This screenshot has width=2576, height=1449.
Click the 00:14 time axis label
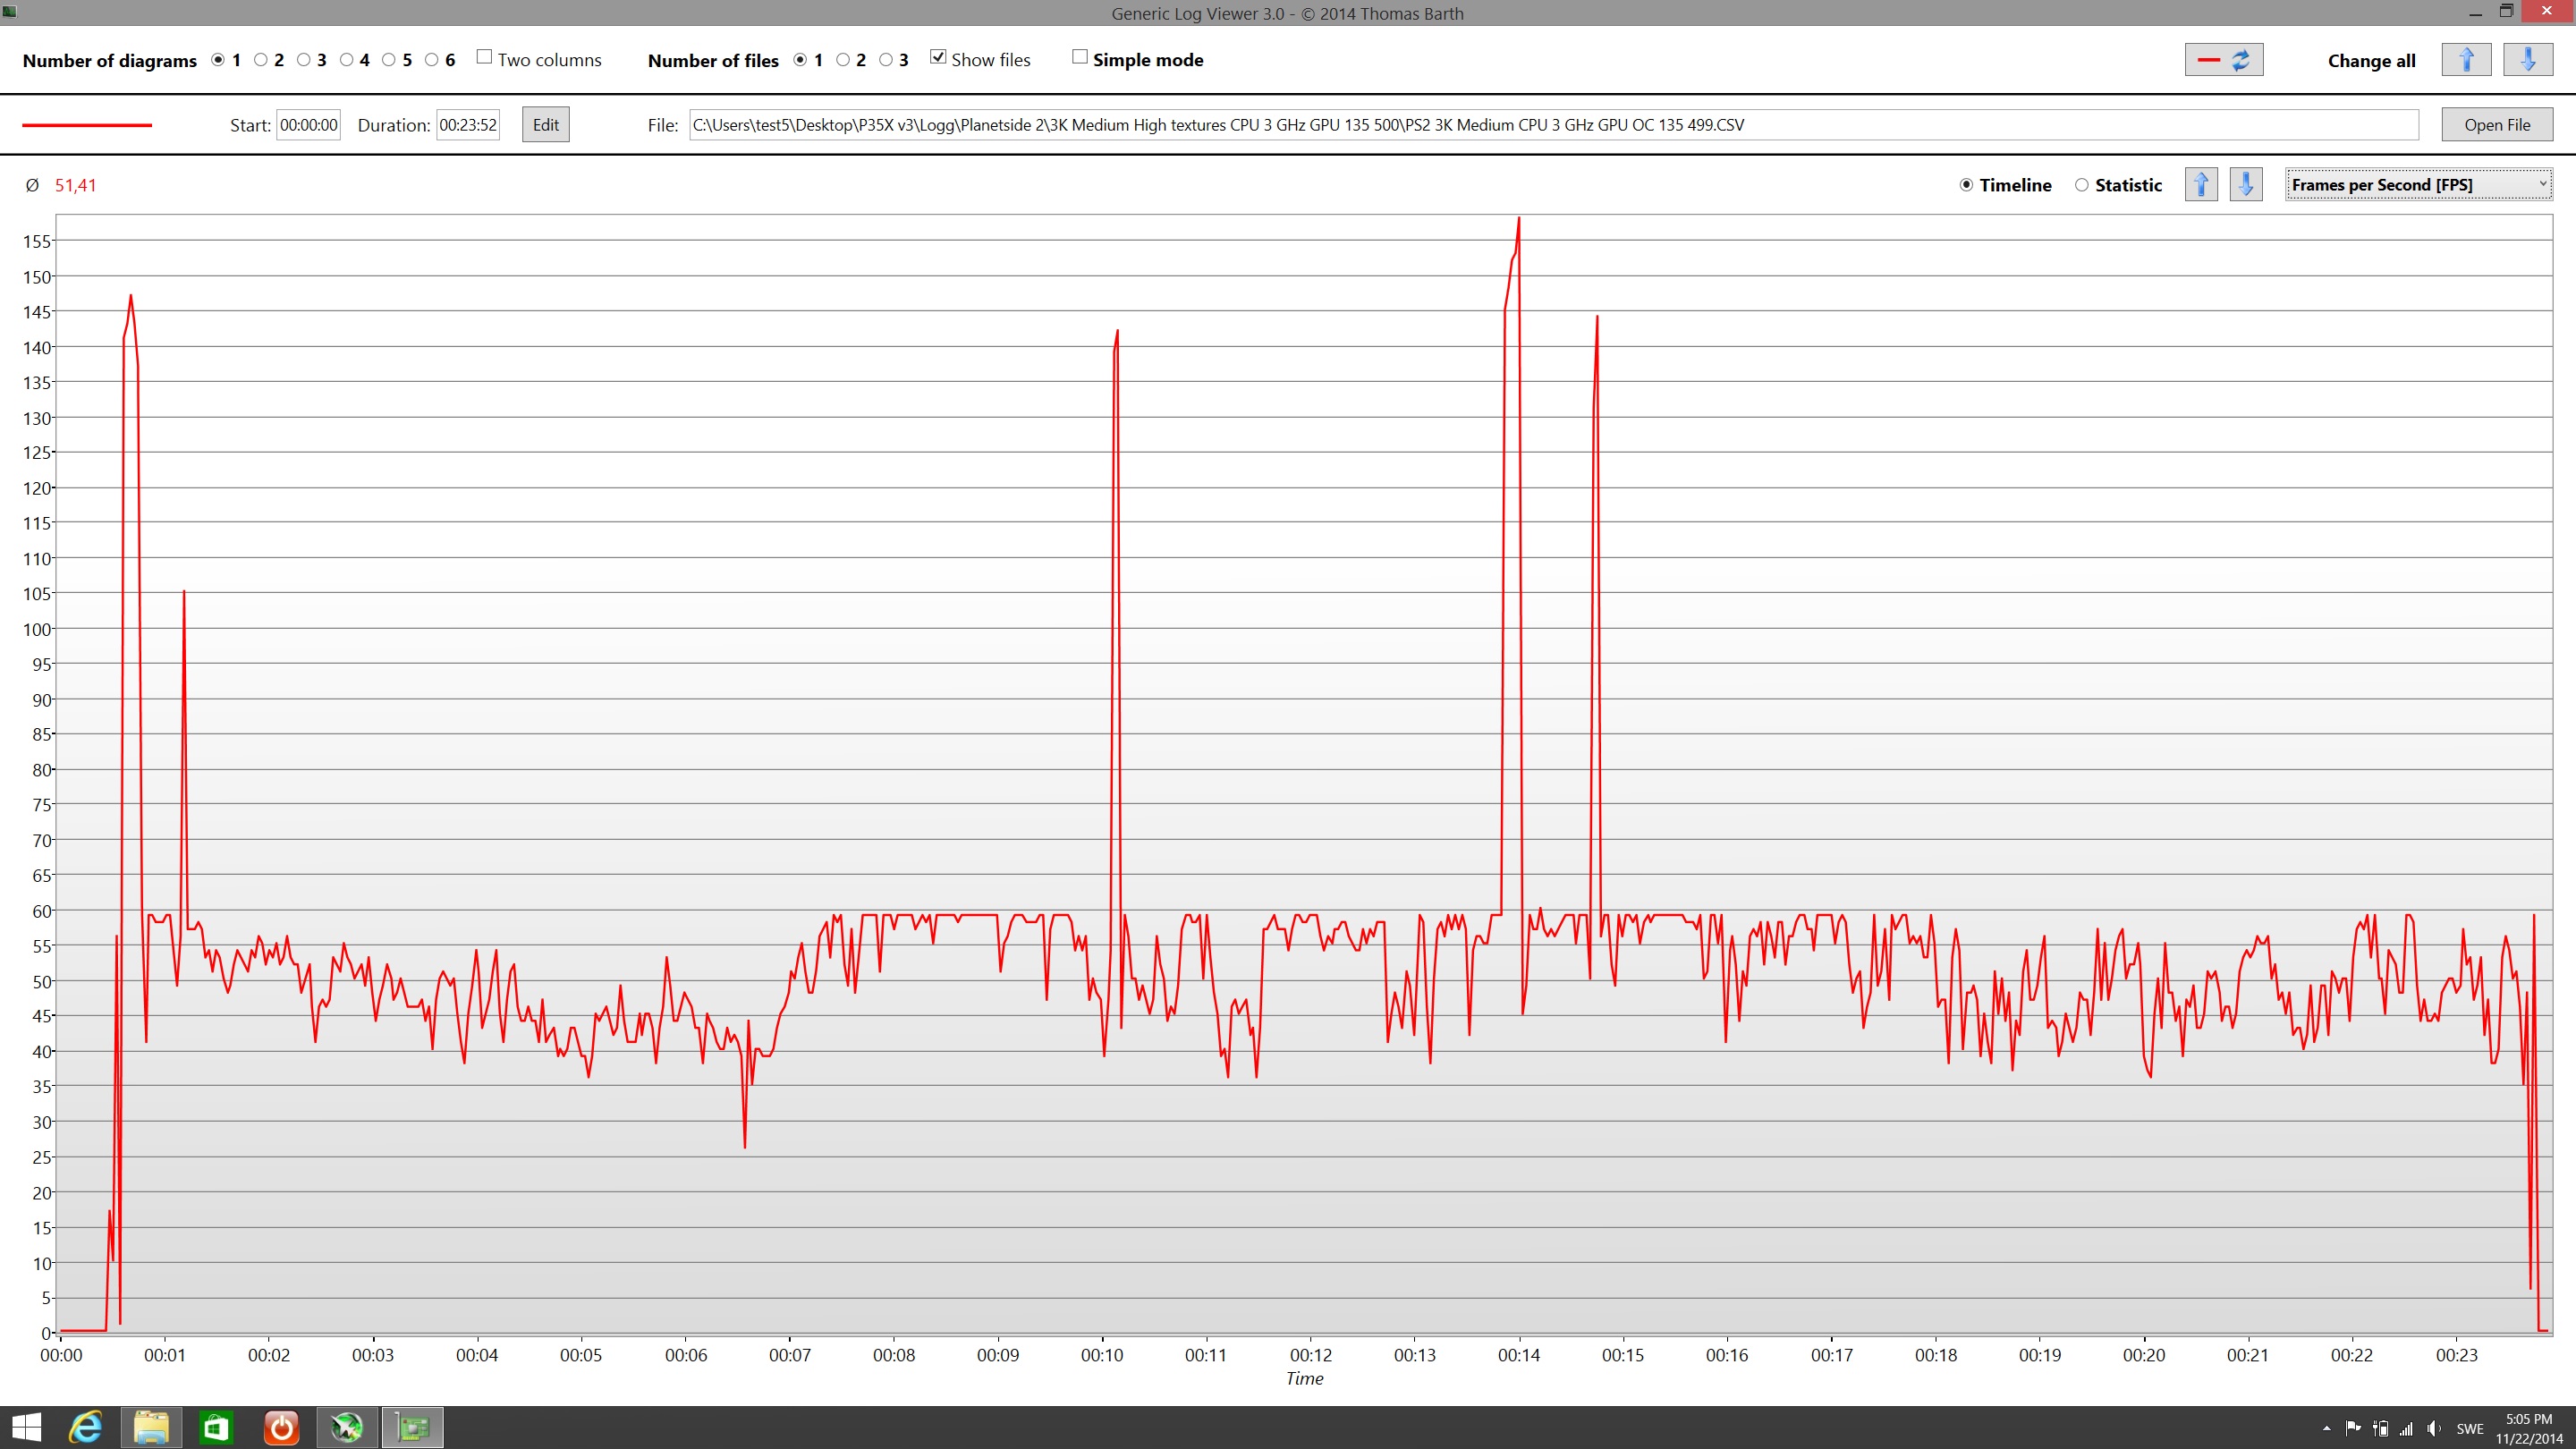(x=1519, y=1355)
